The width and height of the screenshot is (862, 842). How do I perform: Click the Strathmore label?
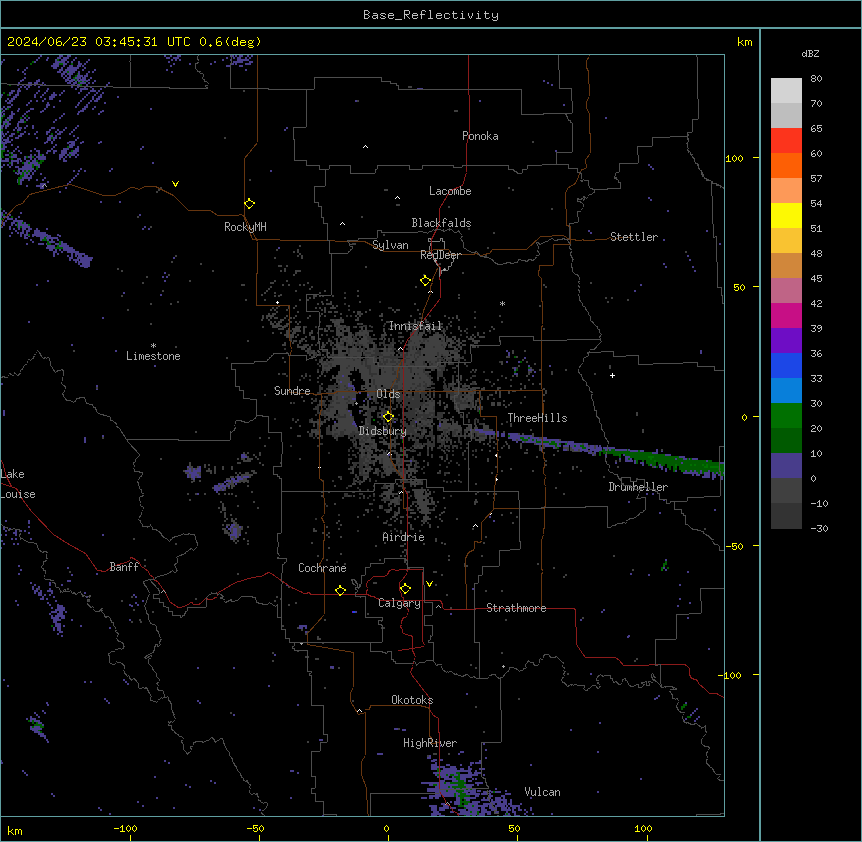pyautogui.click(x=516, y=608)
